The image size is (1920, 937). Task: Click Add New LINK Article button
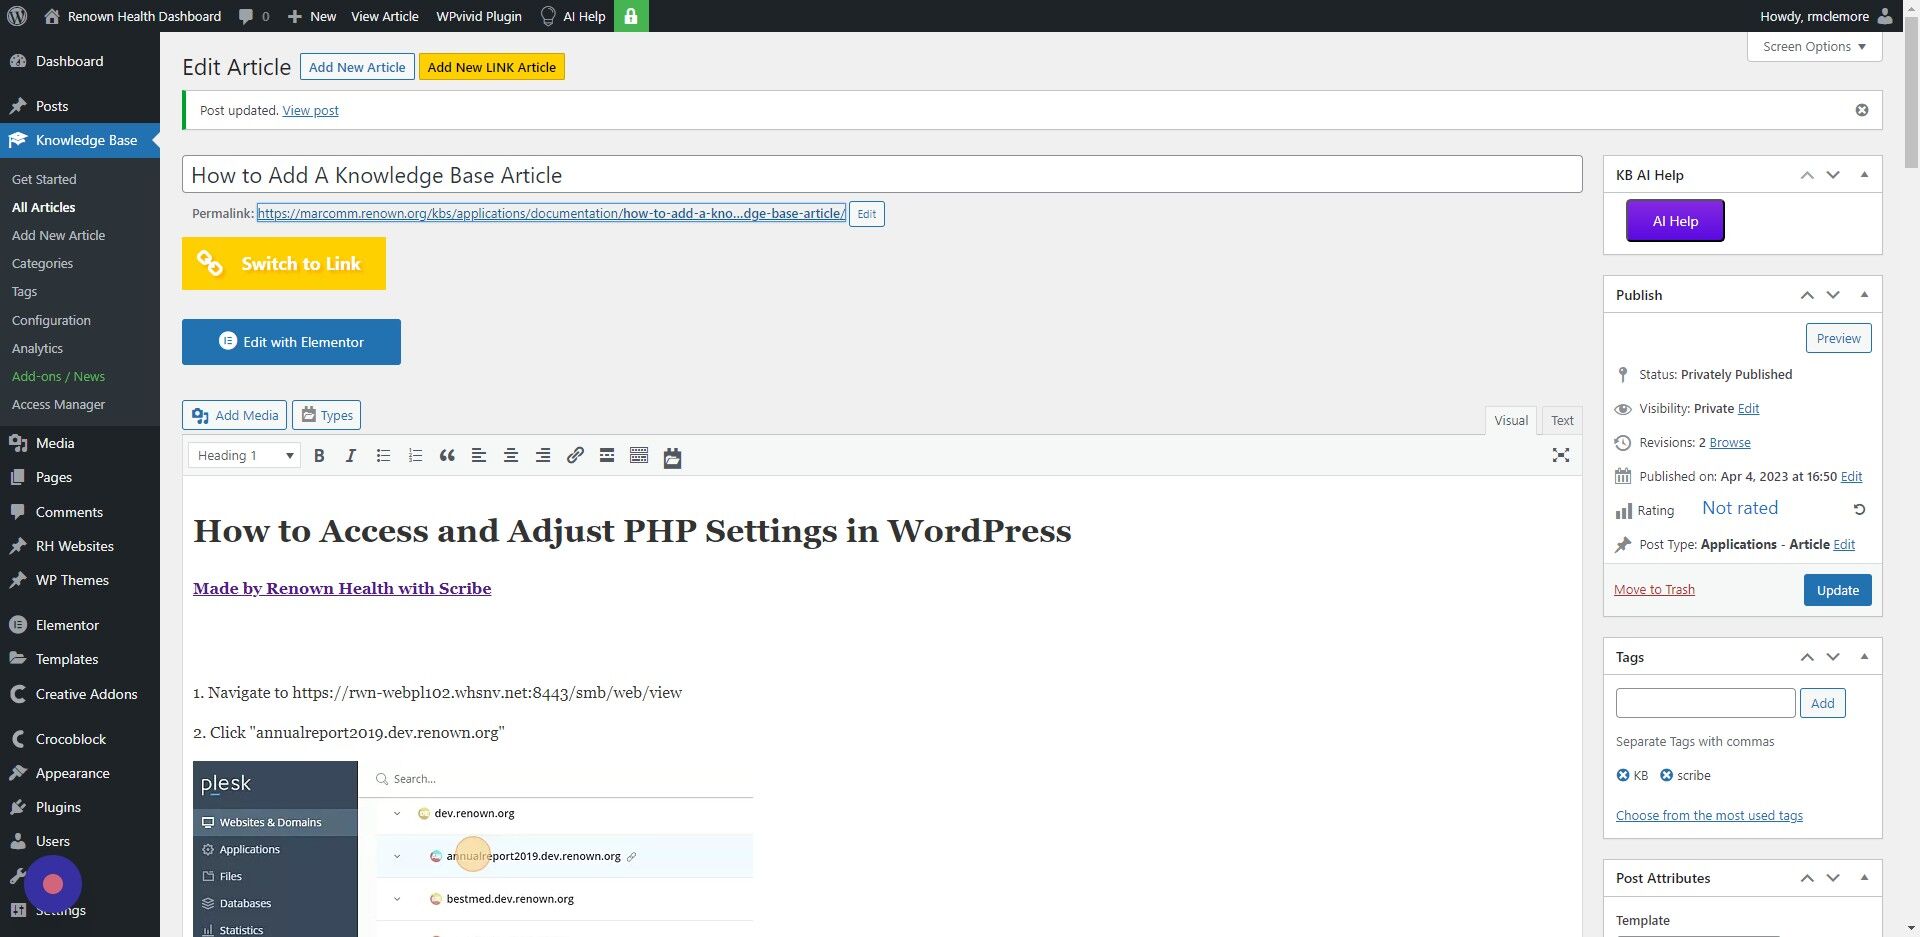pyautogui.click(x=492, y=67)
